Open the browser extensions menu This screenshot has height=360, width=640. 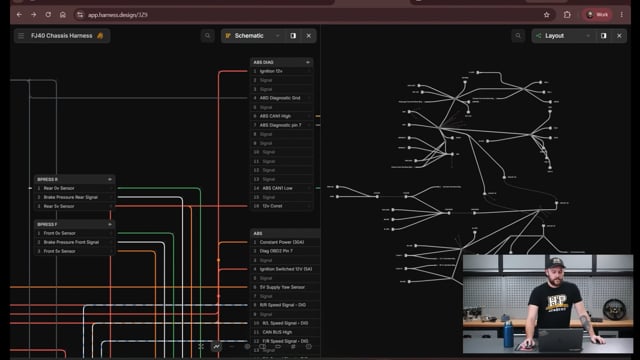pyautogui.click(x=567, y=15)
